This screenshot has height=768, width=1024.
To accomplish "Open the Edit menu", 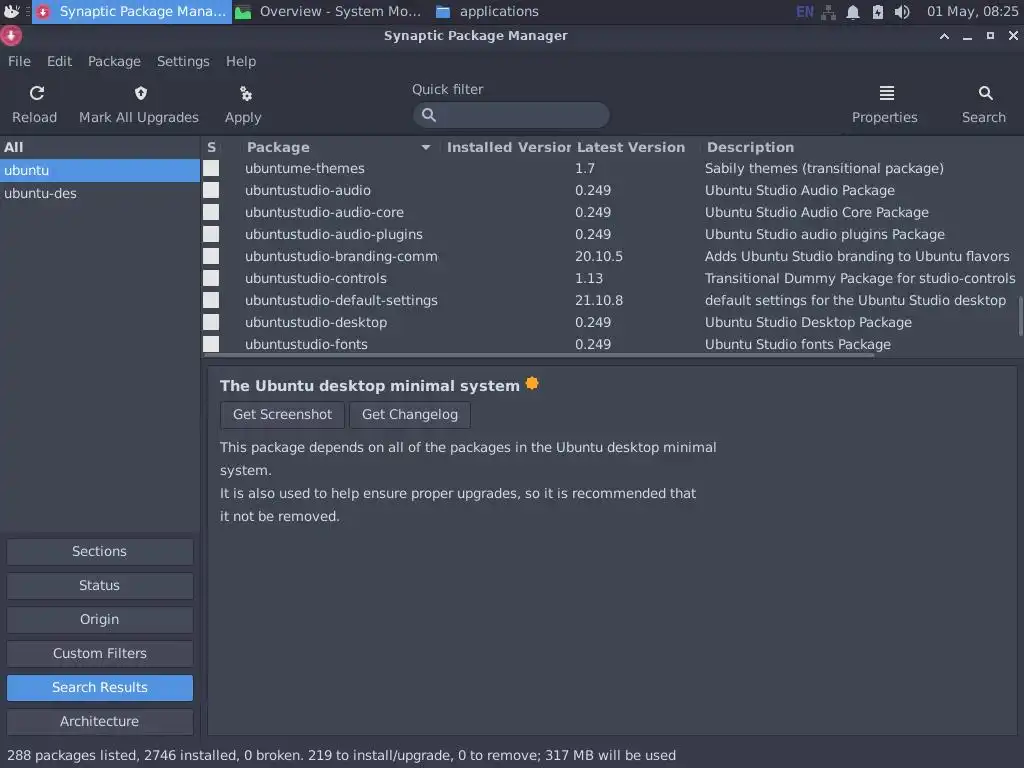I will click(59, 61).
